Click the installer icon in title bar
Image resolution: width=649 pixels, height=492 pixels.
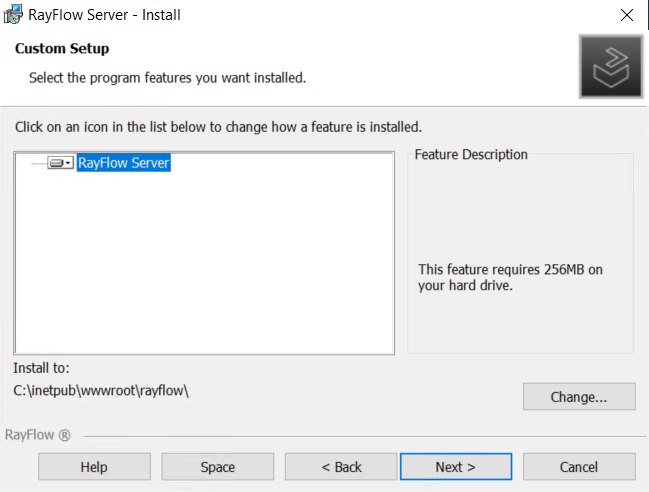point(13,14)
